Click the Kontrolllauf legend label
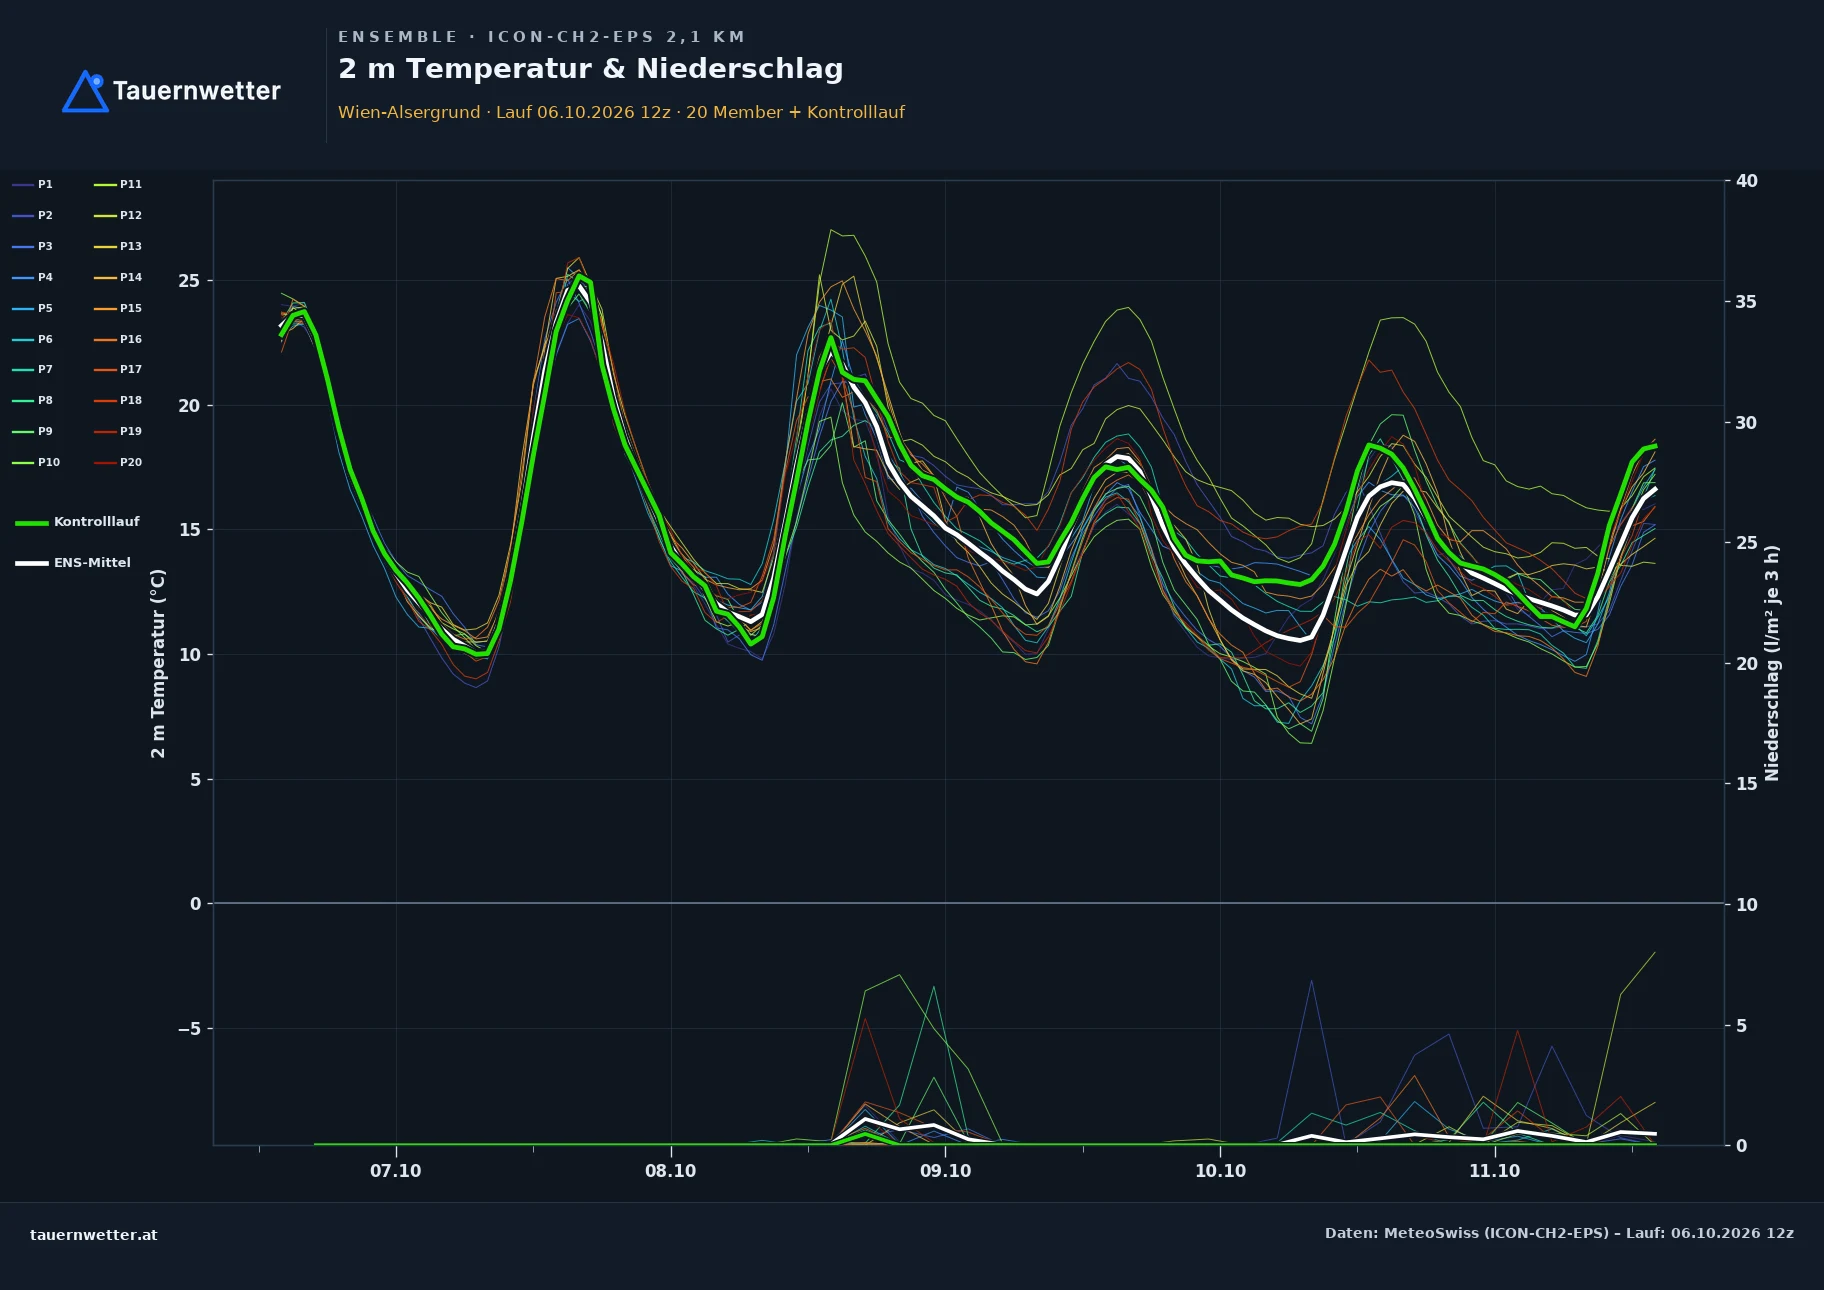The width and height of the screenshot is (1824, 1290). 97,522
